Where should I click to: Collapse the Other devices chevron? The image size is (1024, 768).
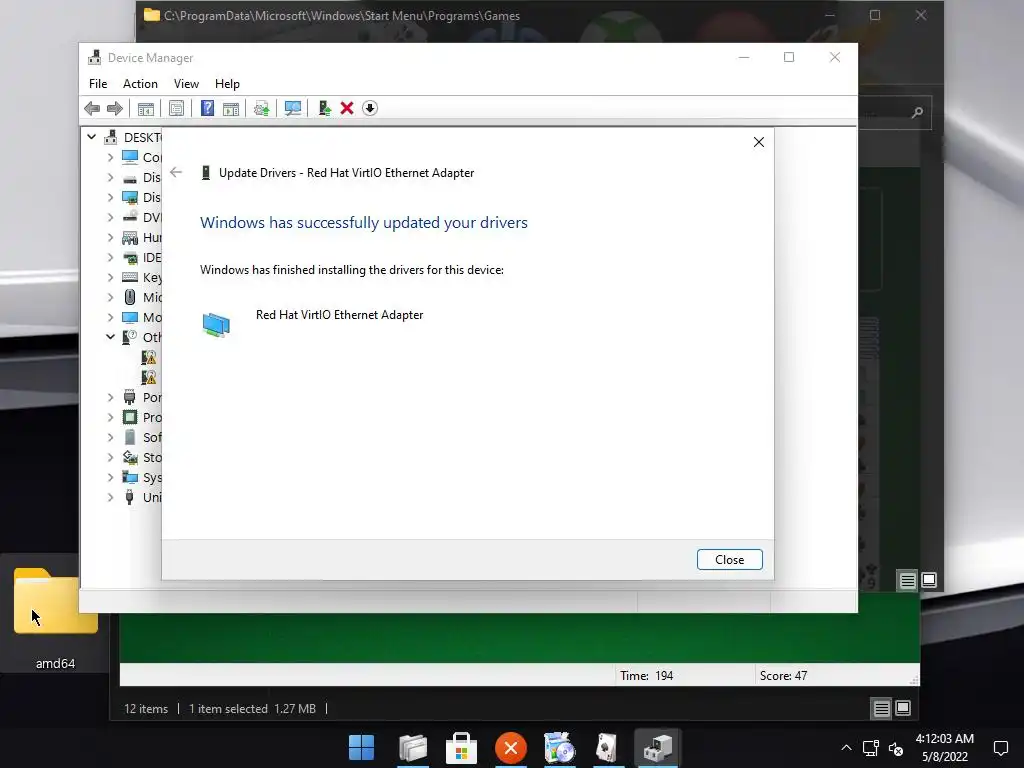tap(110, 337)
